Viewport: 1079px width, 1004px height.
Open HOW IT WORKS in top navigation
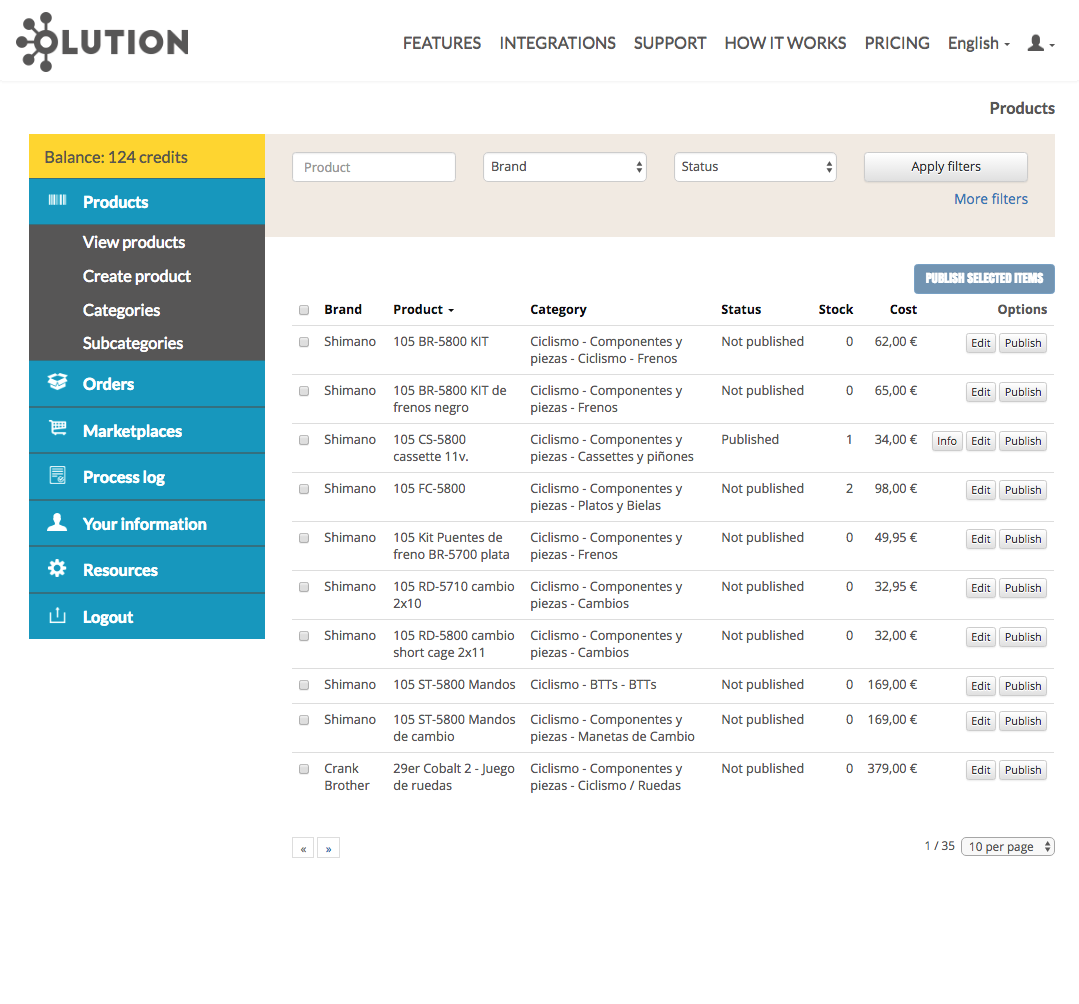pos(785,43)
